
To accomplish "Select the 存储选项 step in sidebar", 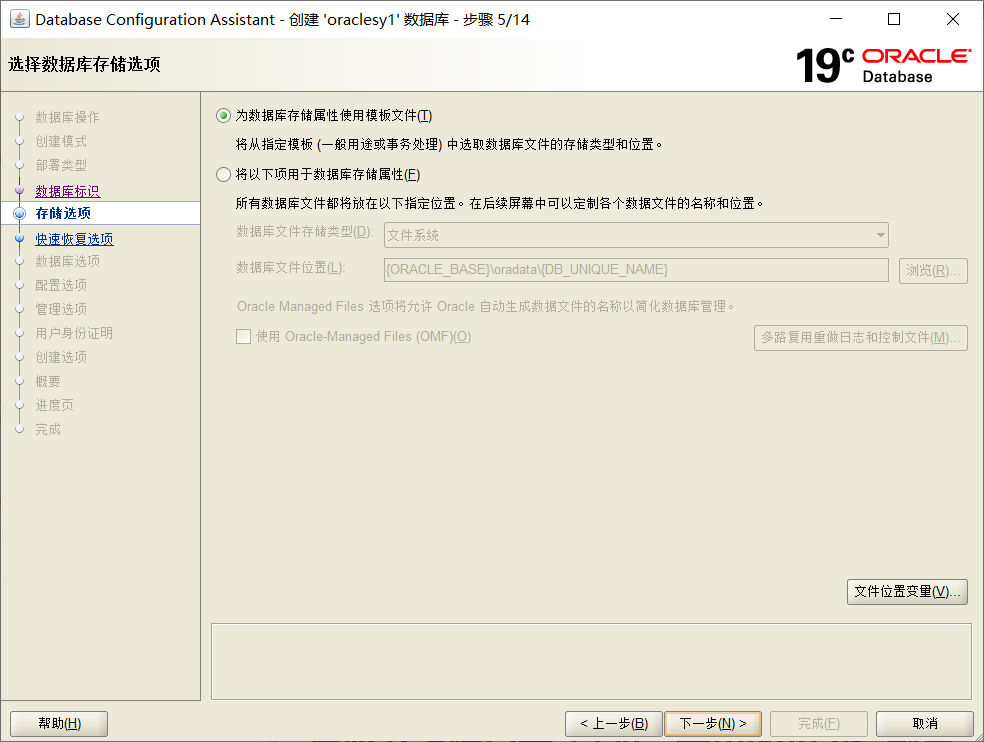I will click(63, 213).
